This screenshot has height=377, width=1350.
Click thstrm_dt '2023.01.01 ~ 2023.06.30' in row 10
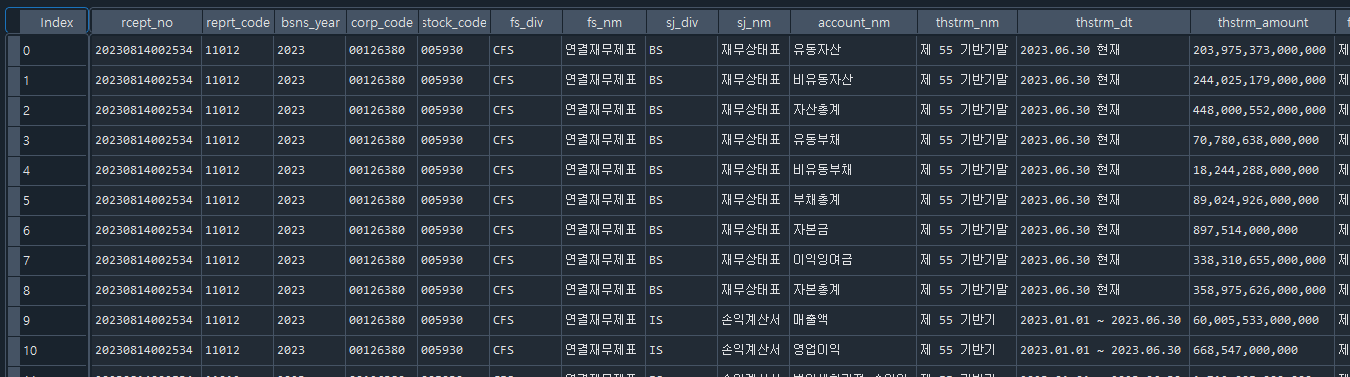[1104, 350]
